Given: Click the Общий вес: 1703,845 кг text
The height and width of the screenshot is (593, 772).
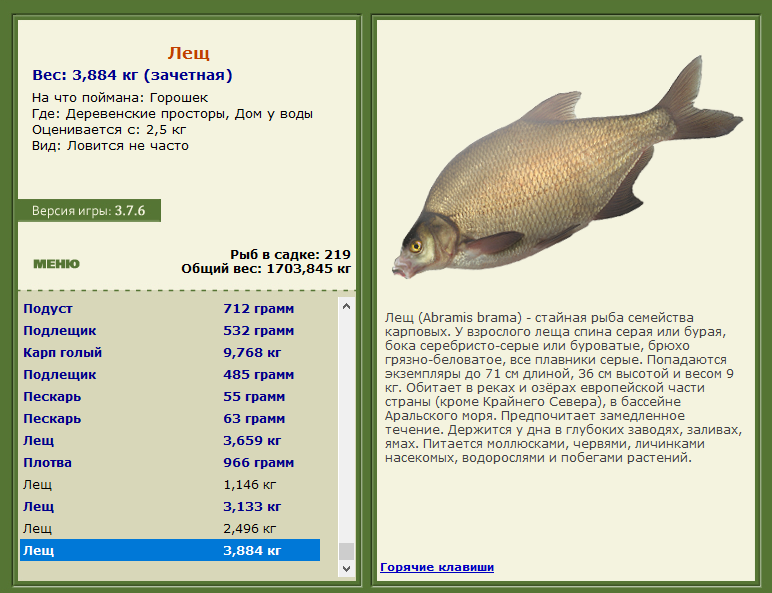Looking at the screenshot, I should (266, 269).
